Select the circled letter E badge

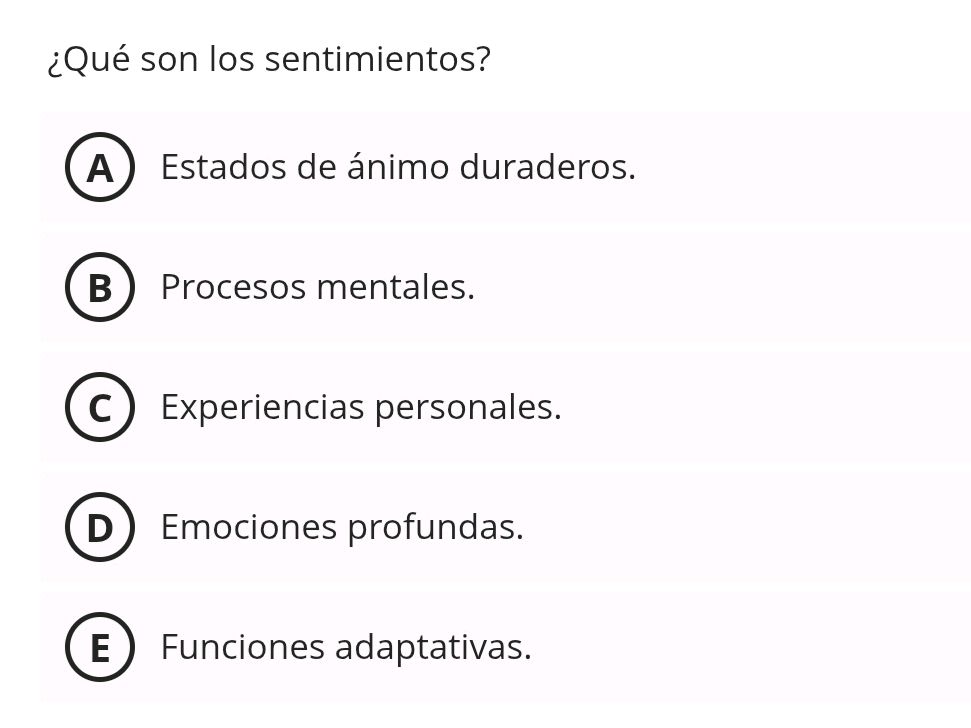click(100, 648)
